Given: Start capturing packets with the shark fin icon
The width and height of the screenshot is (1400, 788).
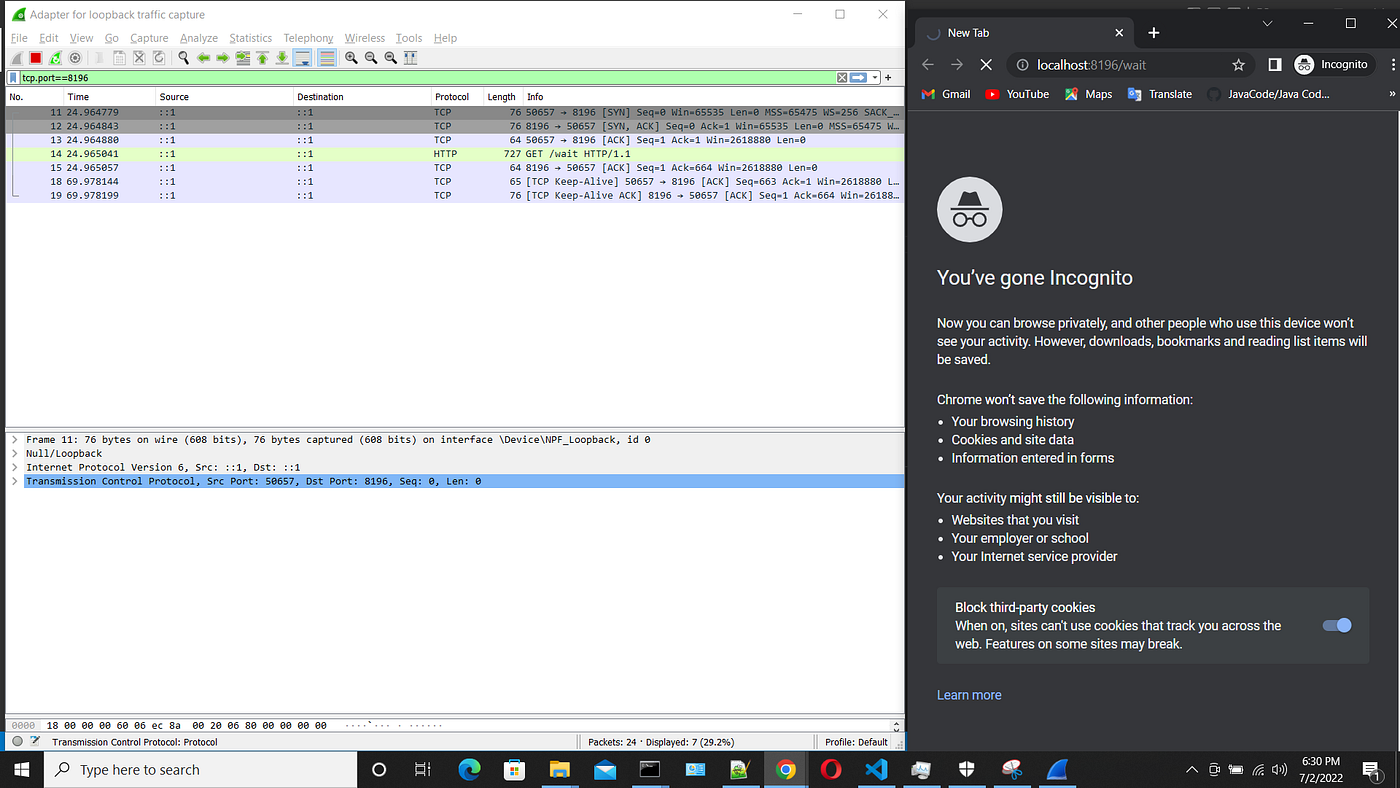Looking at the screenshot, I should [16, 57].
